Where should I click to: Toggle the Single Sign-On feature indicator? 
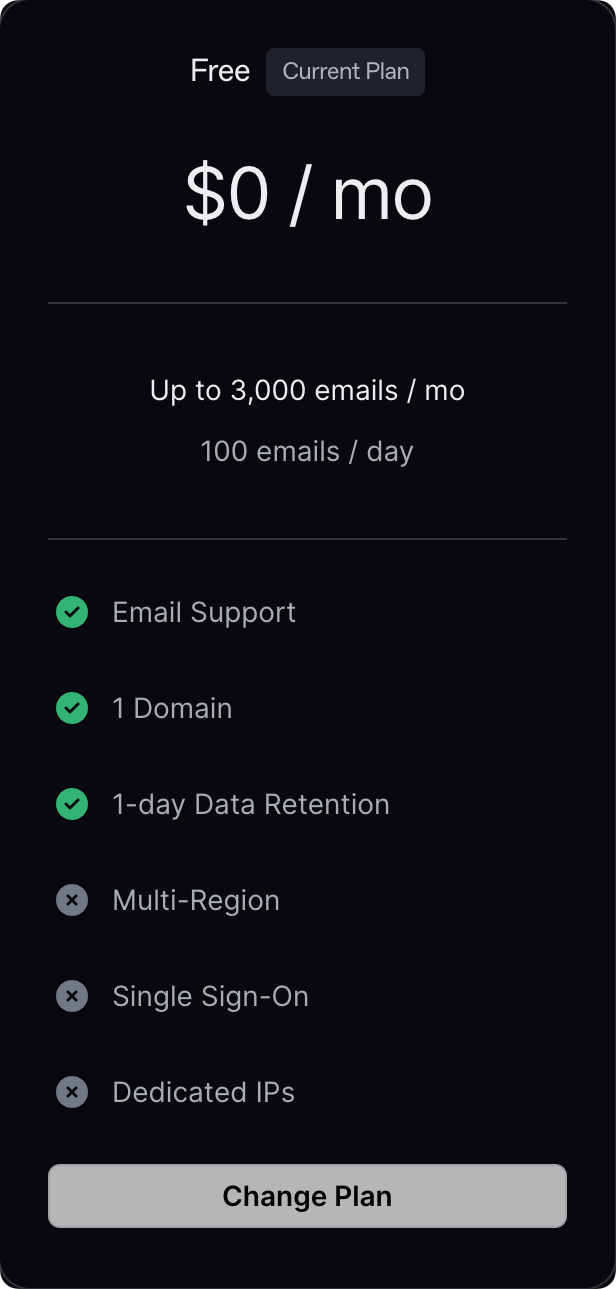(71, 996)
